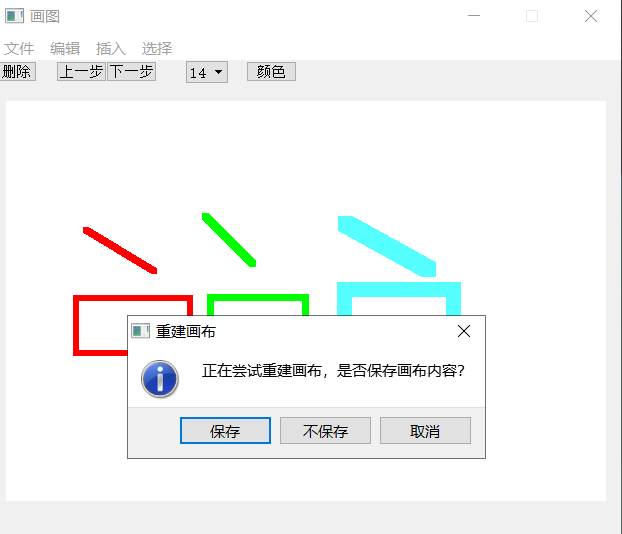The width and height of the screenshot is (622, 534).
Task: Click the 画图 app icon in title bar
Action: tap(14, 16)
